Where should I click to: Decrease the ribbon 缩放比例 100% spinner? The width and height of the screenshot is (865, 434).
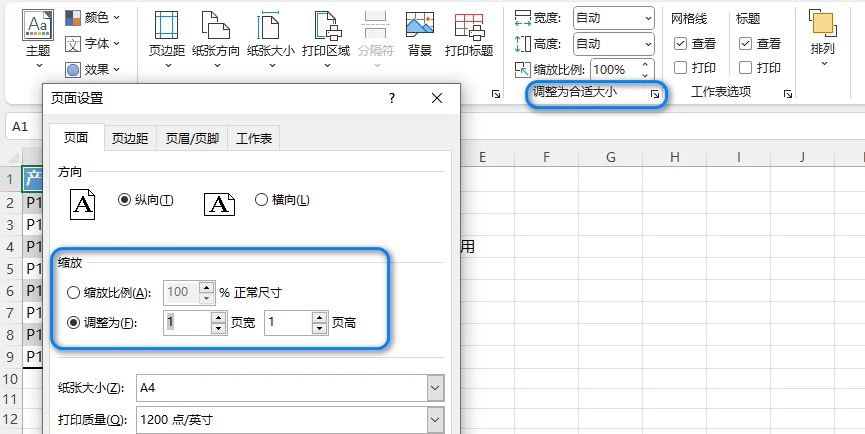click(x=645, y=74)
